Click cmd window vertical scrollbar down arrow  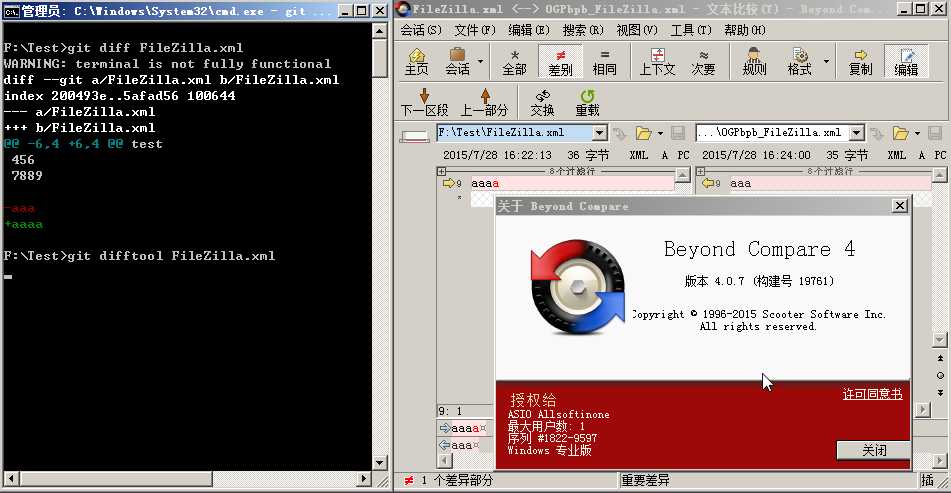click(x=380, y=463)
